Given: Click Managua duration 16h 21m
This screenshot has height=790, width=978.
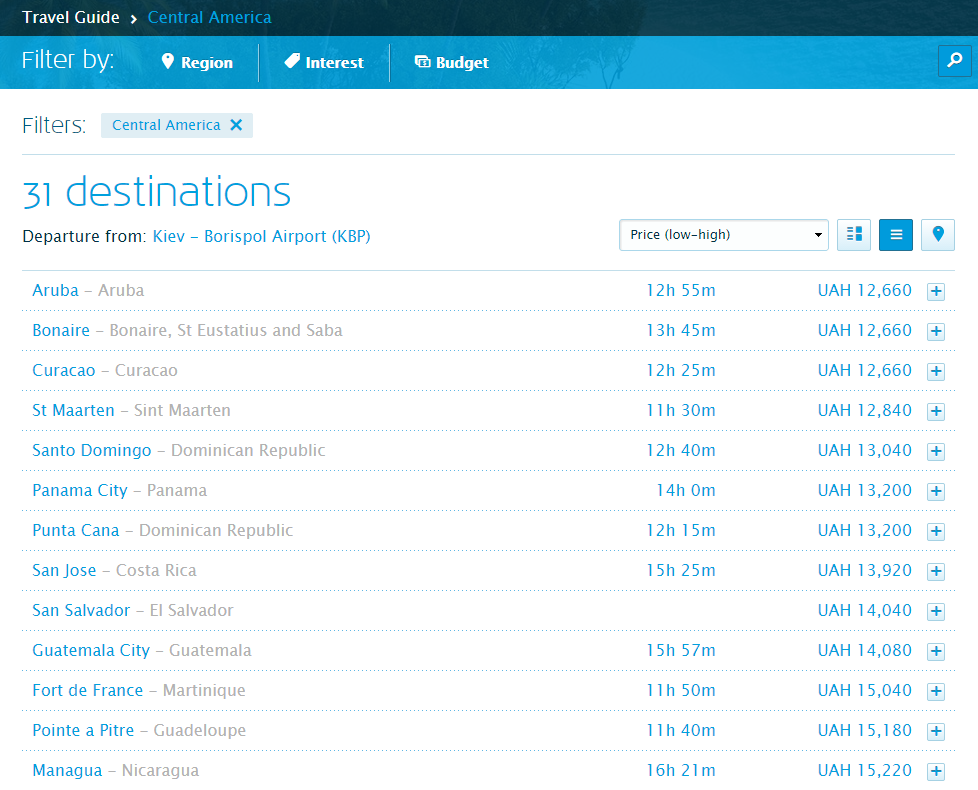Looking at the screenshot, I should click(x=680, y=770).
